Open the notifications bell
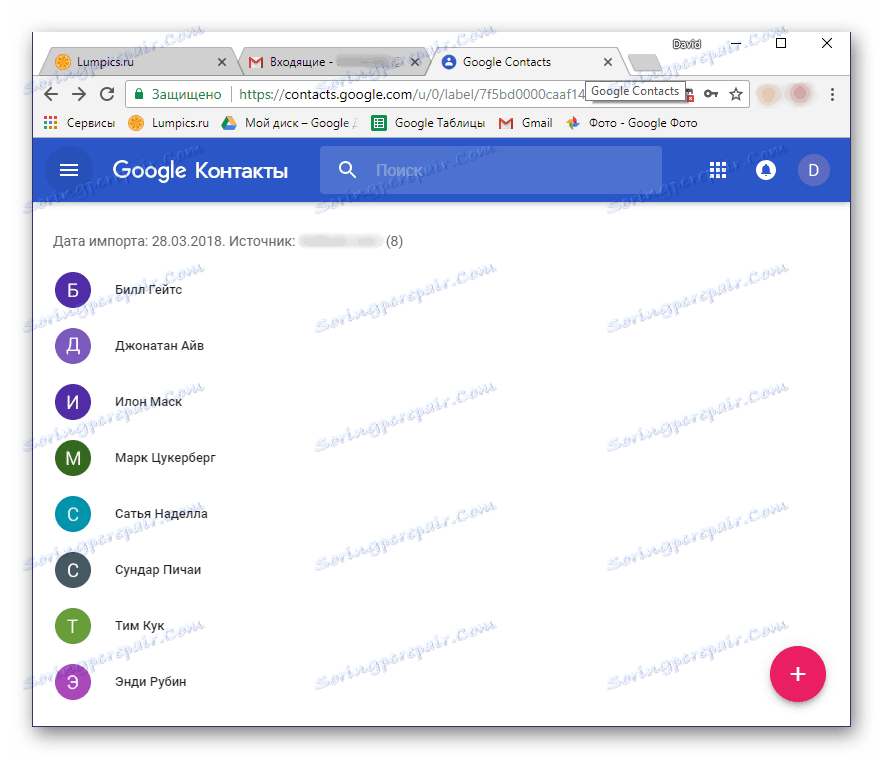This screenshot has height=759, width=883. tap(765, 170)
